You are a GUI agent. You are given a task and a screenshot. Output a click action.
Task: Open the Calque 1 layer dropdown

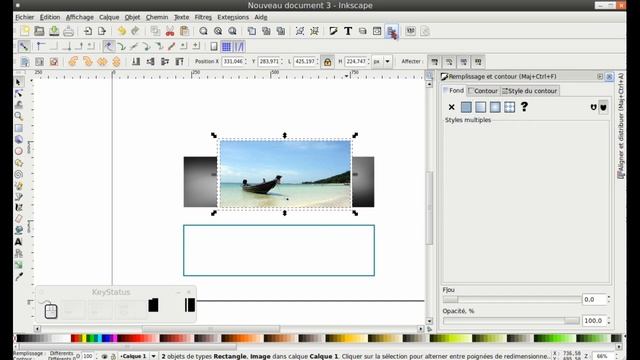pyautogui.click(x=153, y=356)
